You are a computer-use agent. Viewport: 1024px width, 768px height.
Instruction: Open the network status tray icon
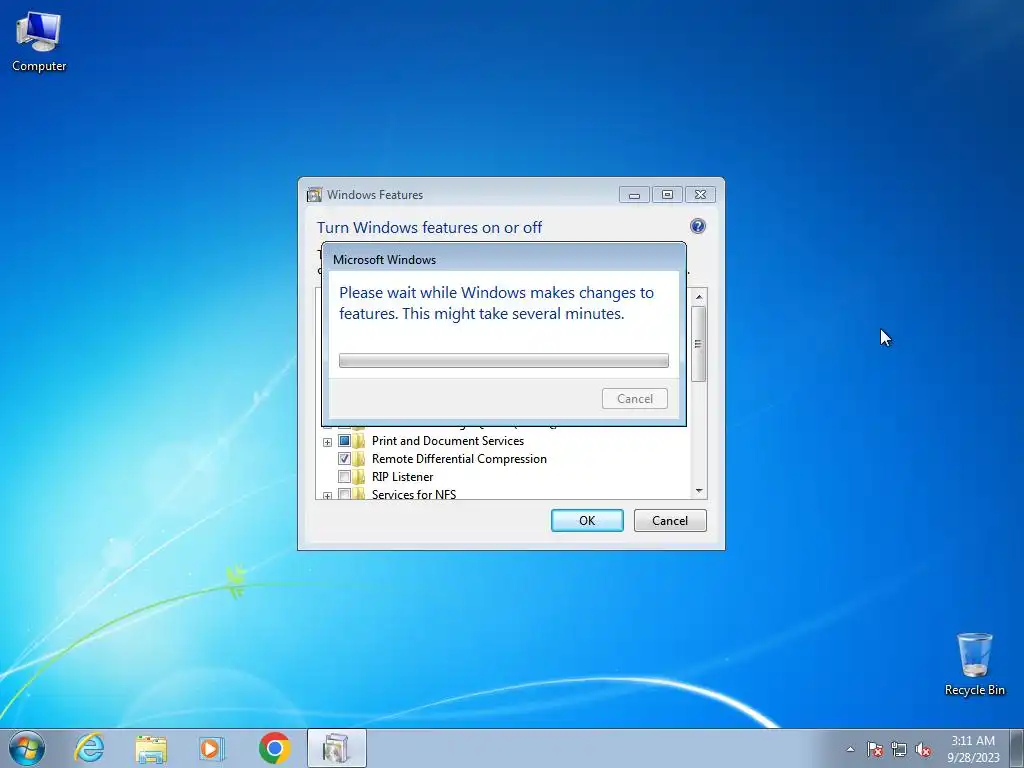[x=899, y=749]
